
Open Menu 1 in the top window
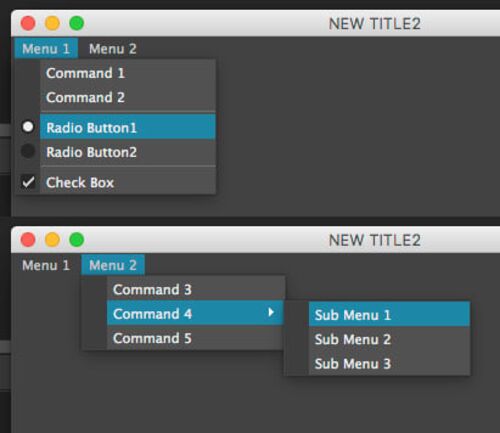[x=46, y=49]
